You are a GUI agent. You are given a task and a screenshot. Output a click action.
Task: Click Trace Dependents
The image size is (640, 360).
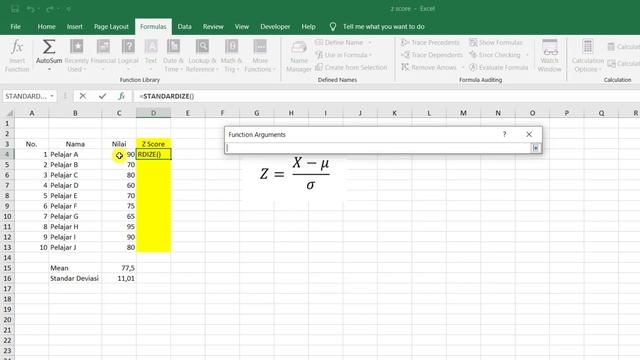[432, 55]
